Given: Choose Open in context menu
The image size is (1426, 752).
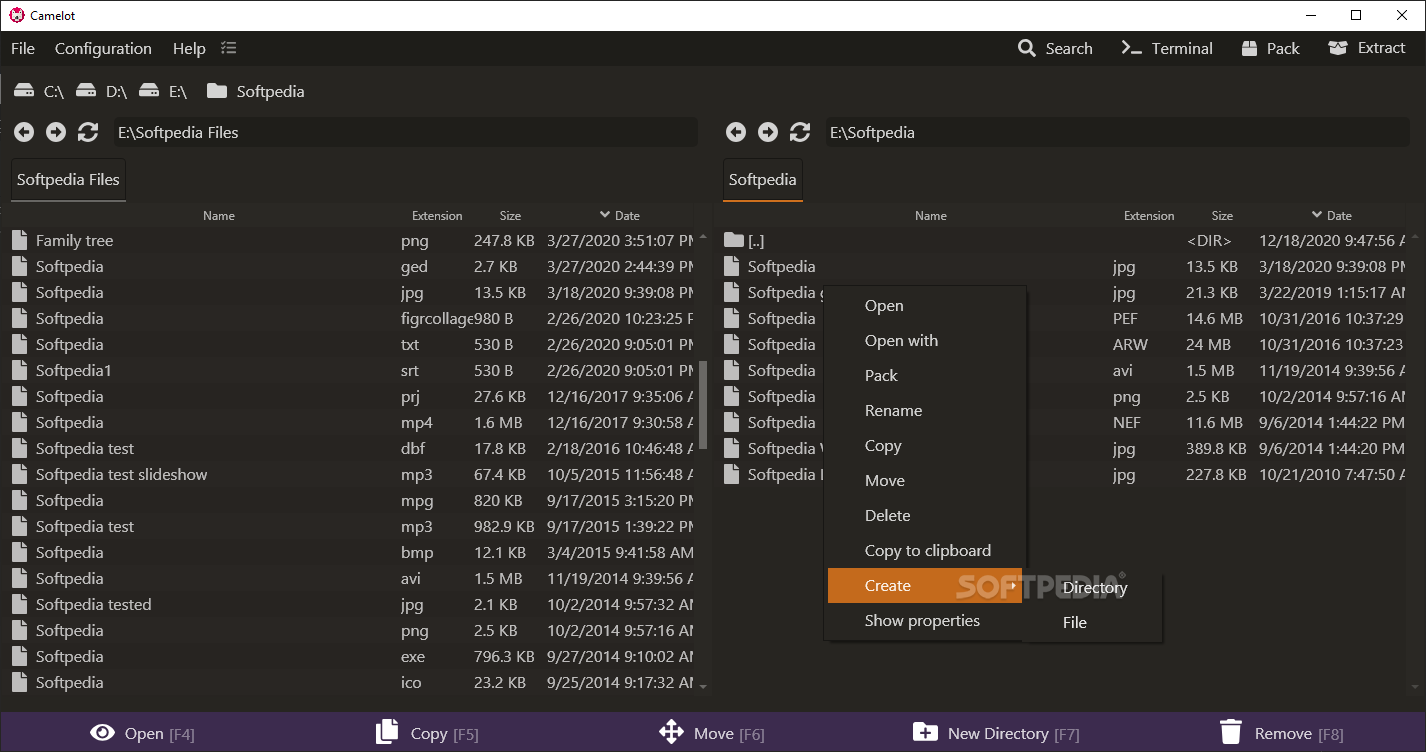Looking at the screenshot, I should click(x=925, y=306).
